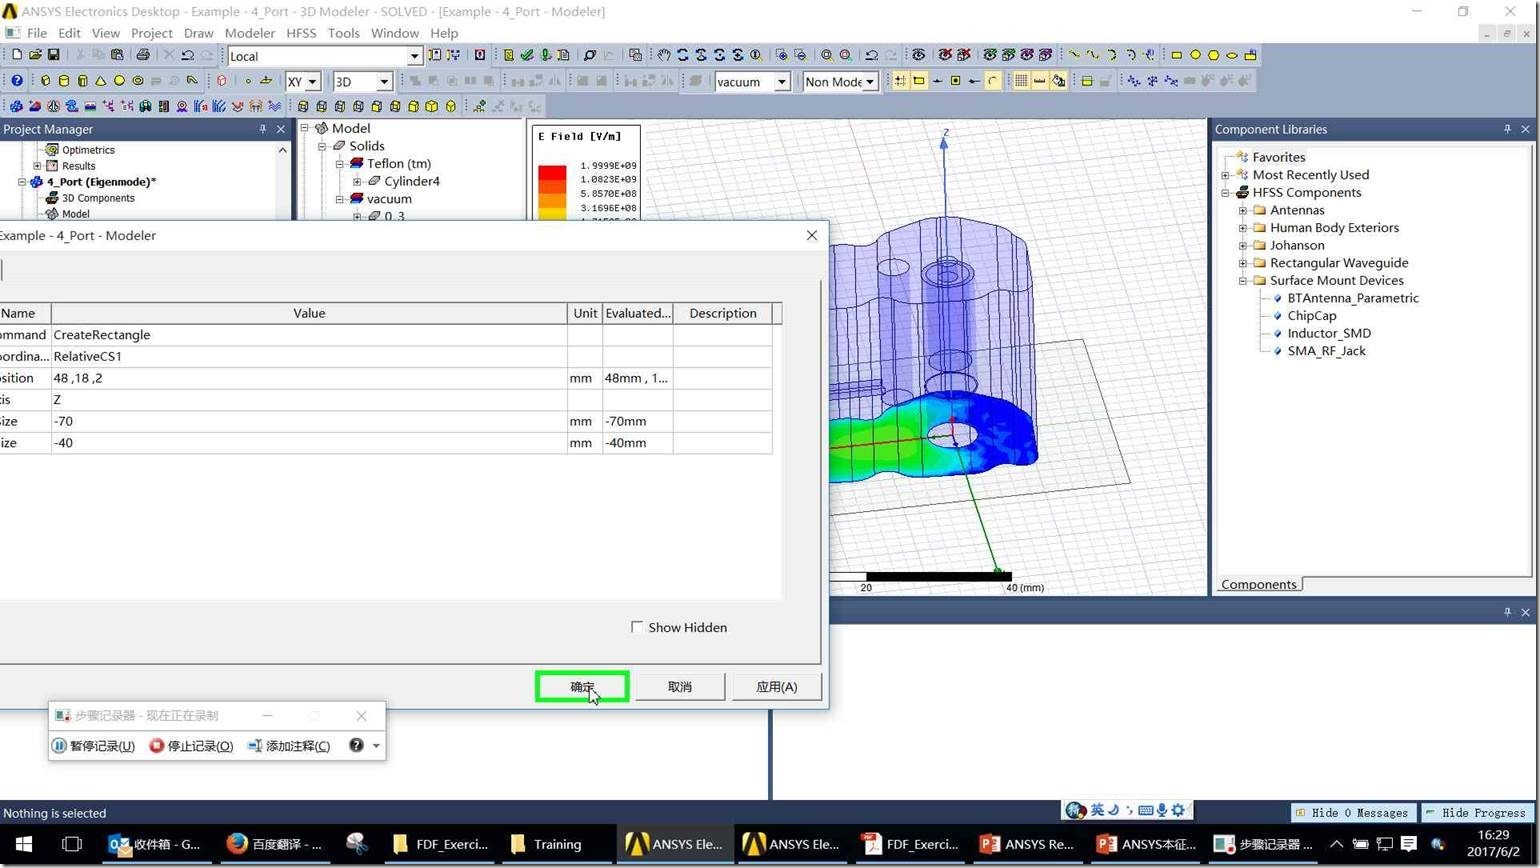Open the HFSS menu
Viewport: 1540px width, 868px height.
coord(301,33)
